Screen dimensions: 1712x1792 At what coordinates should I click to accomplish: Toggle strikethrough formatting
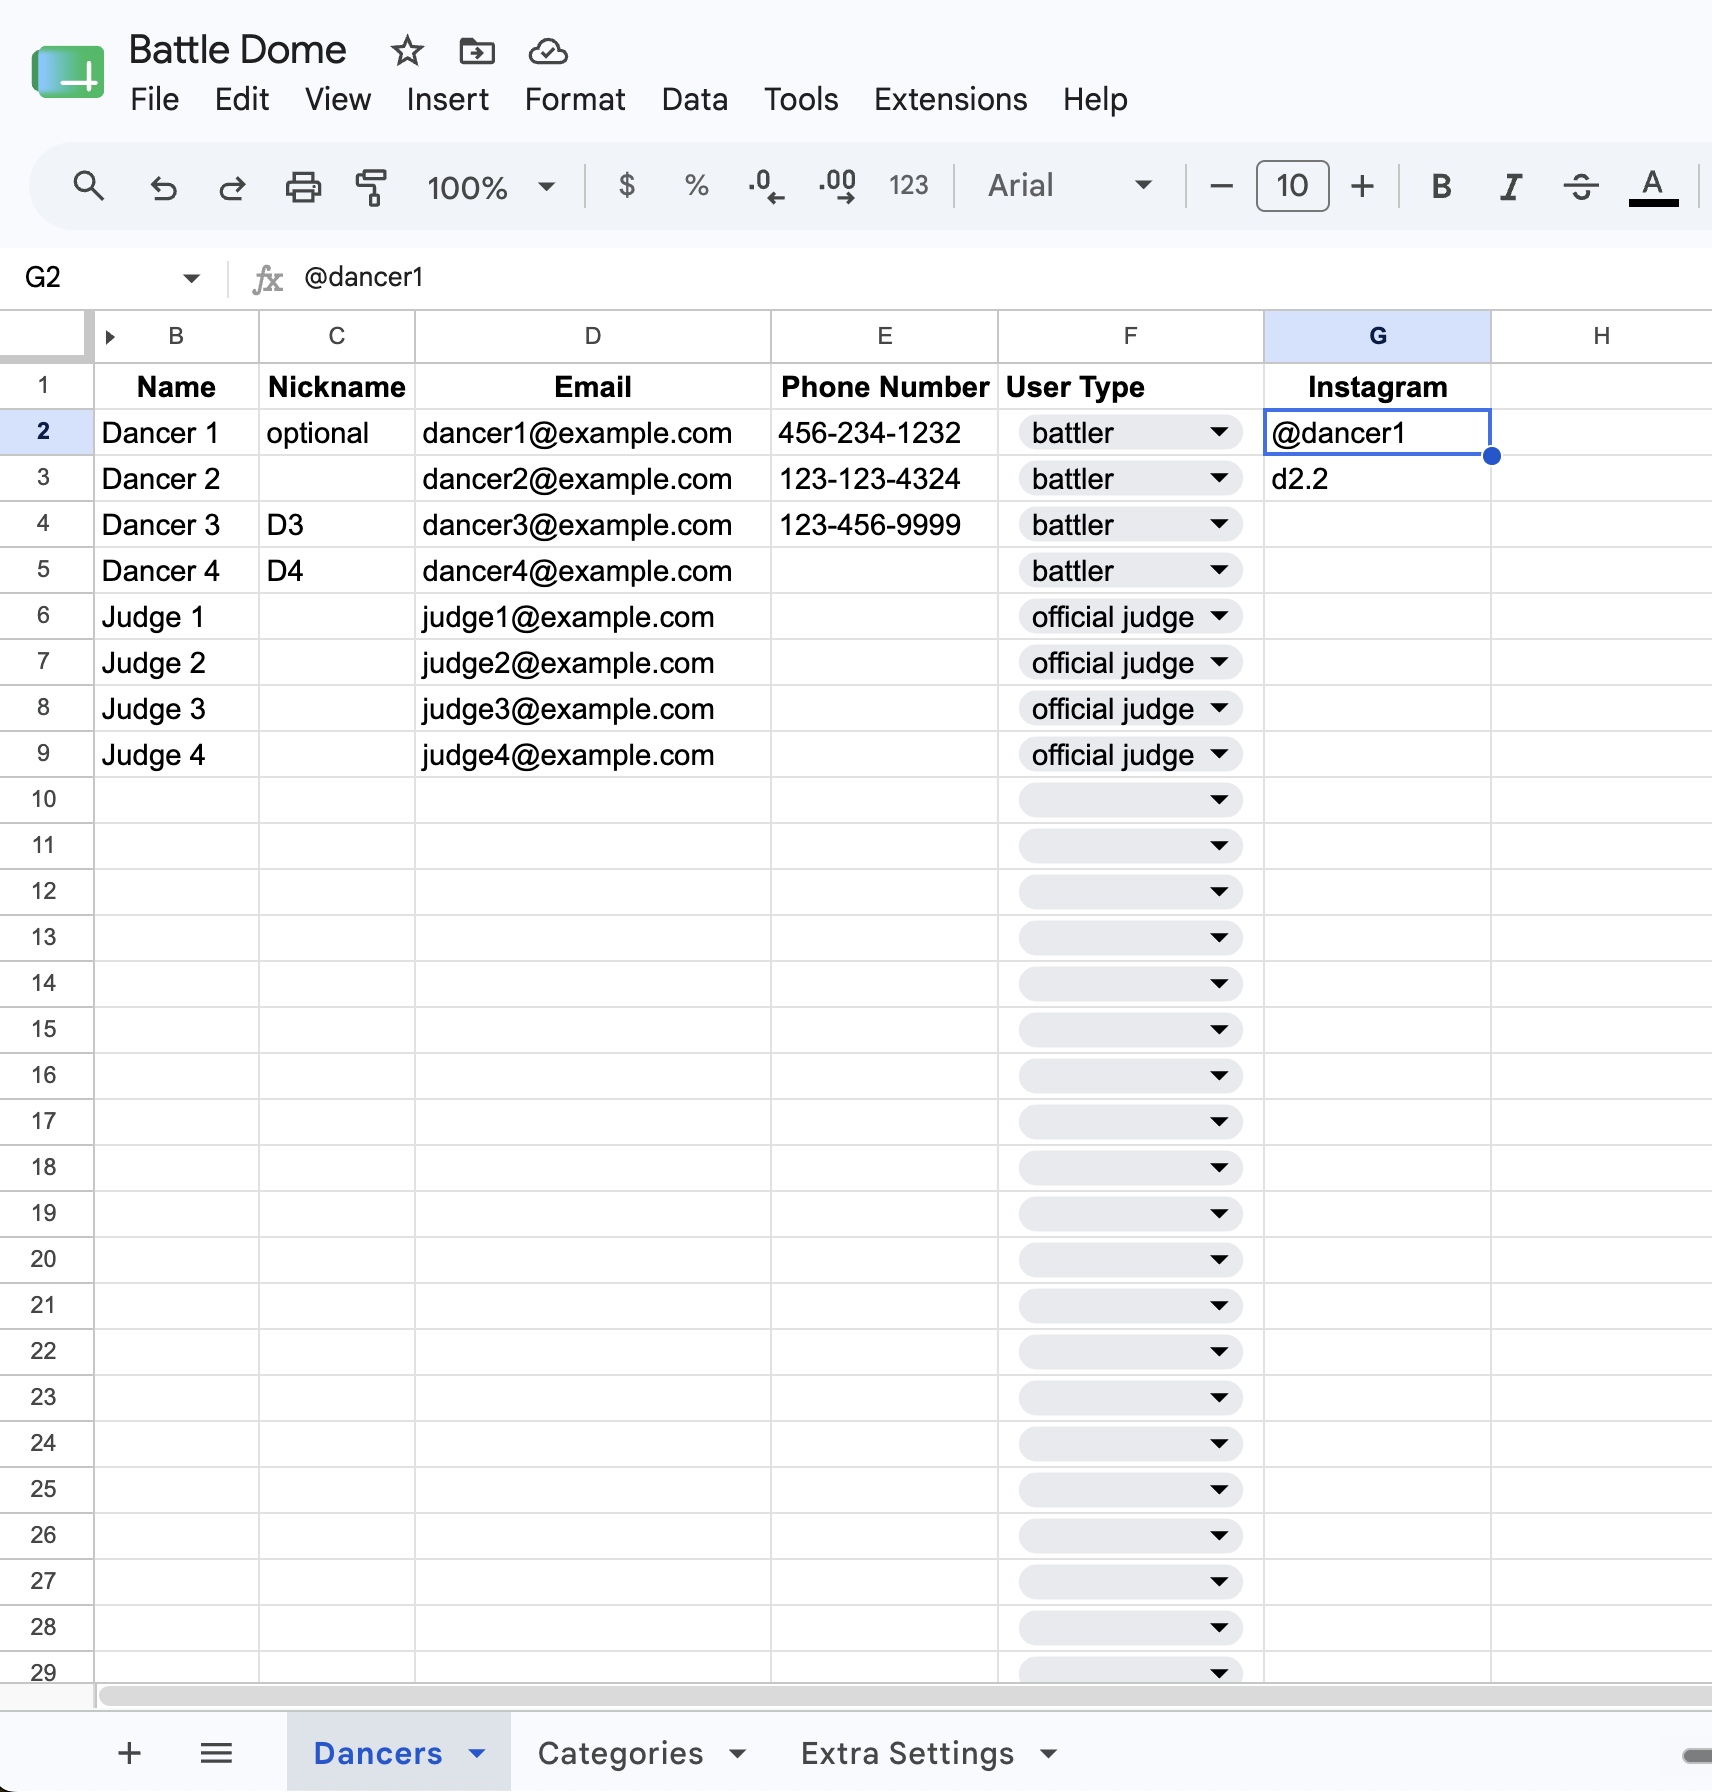point(1581,187)
